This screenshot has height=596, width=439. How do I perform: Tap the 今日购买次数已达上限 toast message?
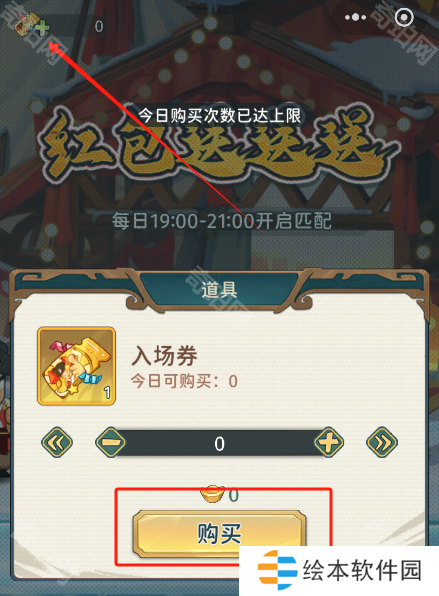tap(219, 115)
